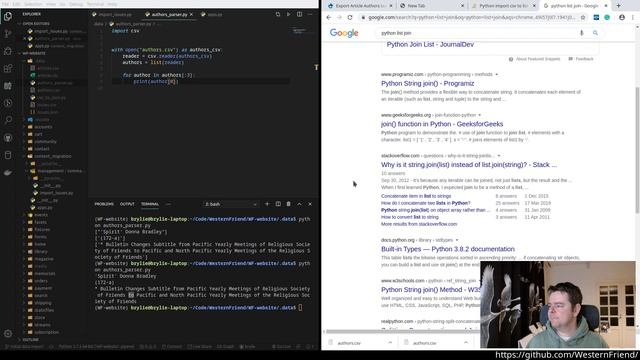640x360 pixels.
Task: Click About Featured Snippets link
Action: (538, 59)
